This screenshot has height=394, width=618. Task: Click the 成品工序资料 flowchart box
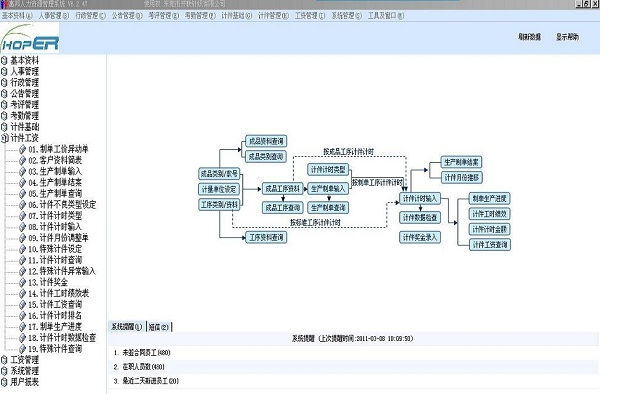coord(283,189)
